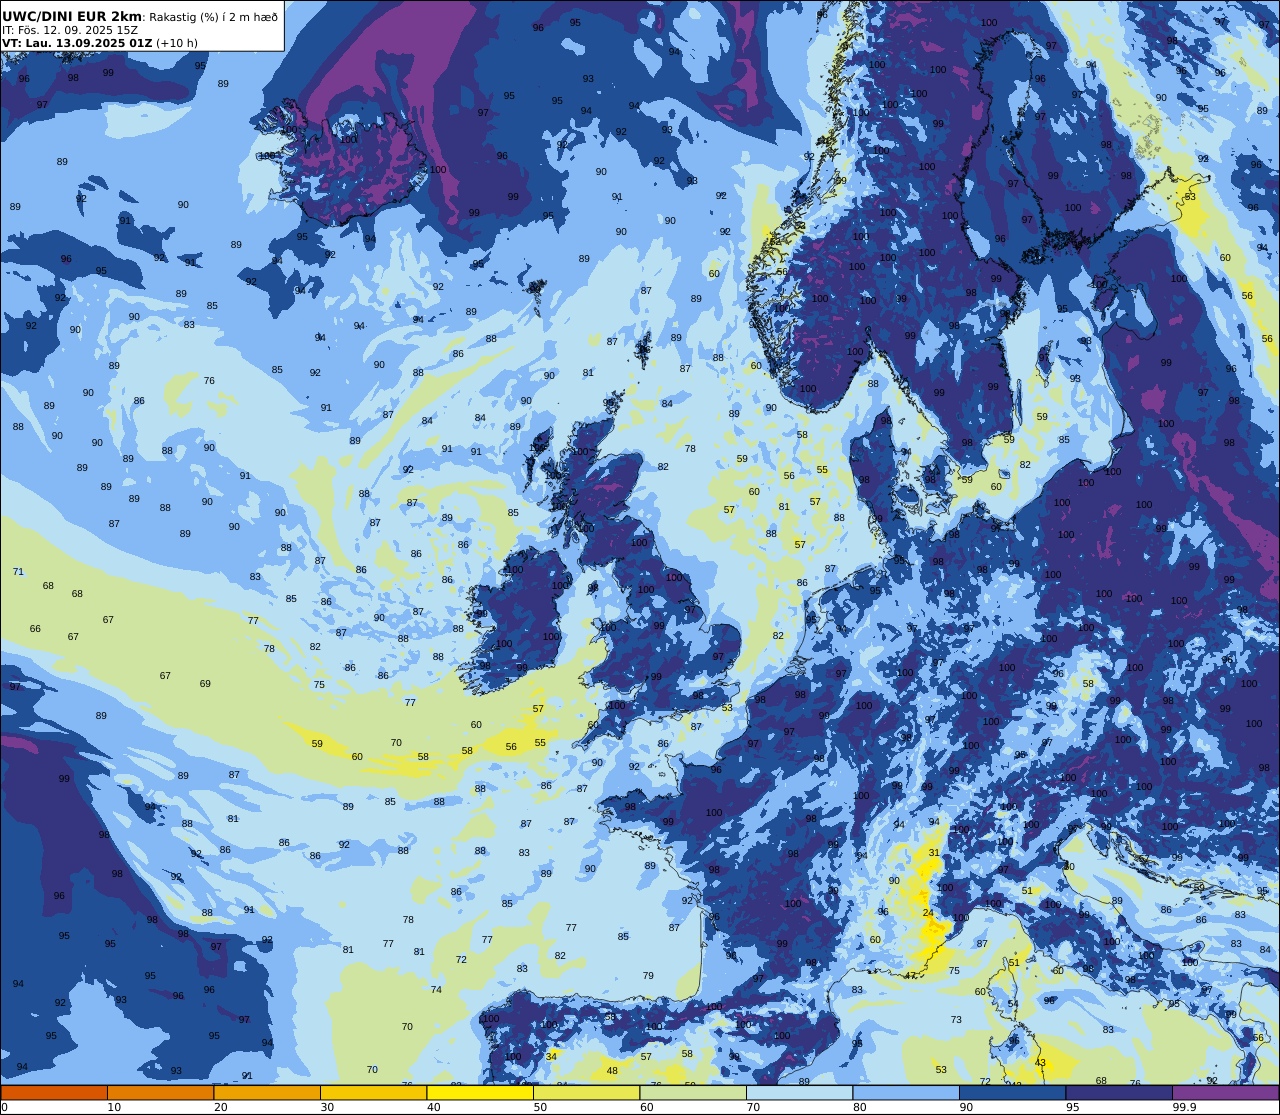
Task: Click the dark orange 0–10 legend color segment
Action: pyautogui.click(x=54, y=1093)
